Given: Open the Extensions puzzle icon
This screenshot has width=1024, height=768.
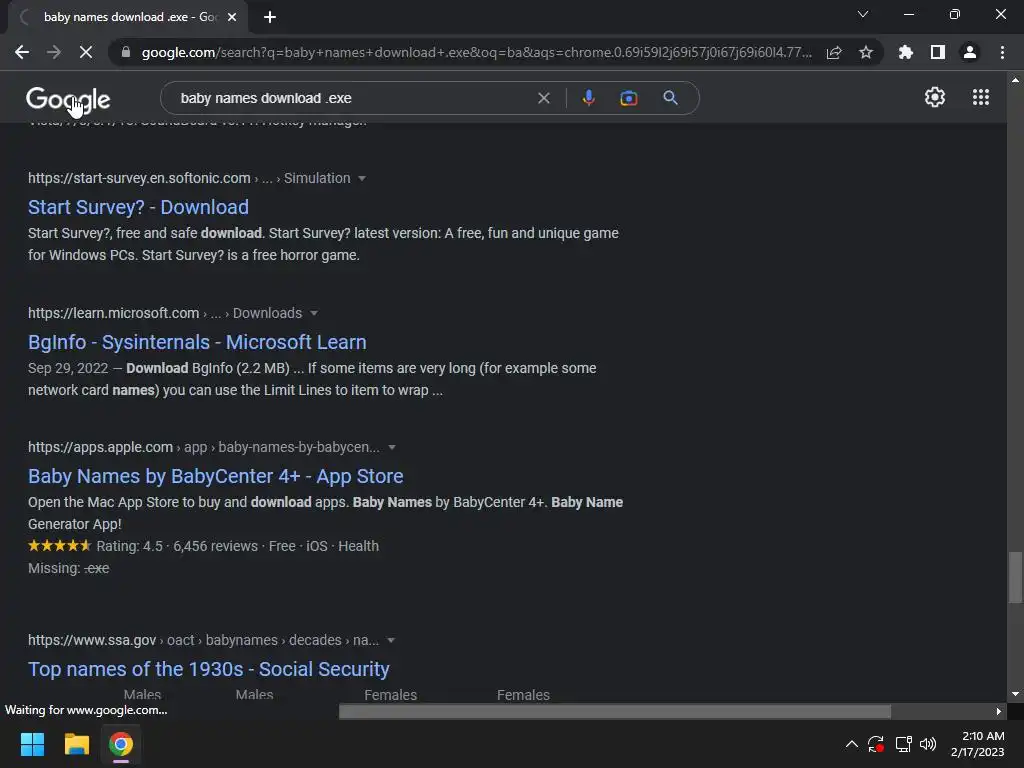Looking at the screenshot, I should [906, 52].
